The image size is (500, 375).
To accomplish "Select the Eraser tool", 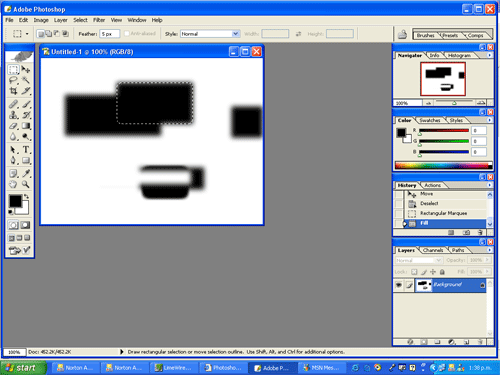I will (13, 126).
